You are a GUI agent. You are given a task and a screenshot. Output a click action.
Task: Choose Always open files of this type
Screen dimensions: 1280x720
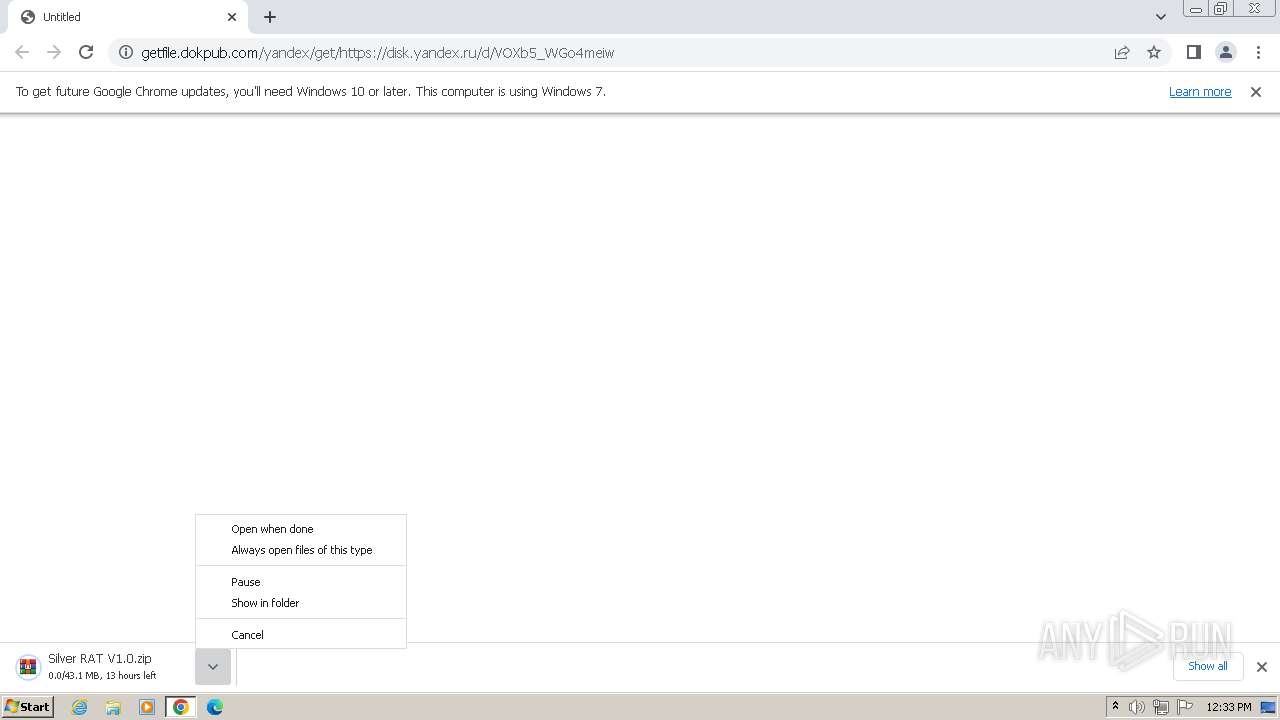300,550
